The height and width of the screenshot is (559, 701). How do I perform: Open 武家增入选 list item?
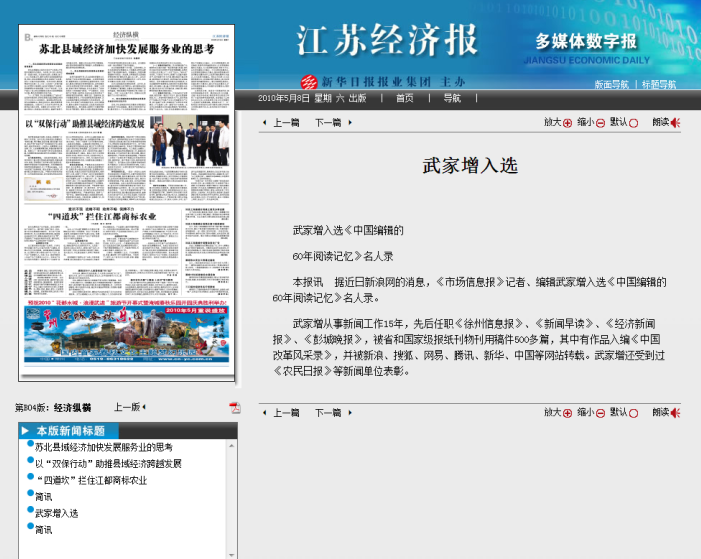pyautogui.click(x=56, y=513)
